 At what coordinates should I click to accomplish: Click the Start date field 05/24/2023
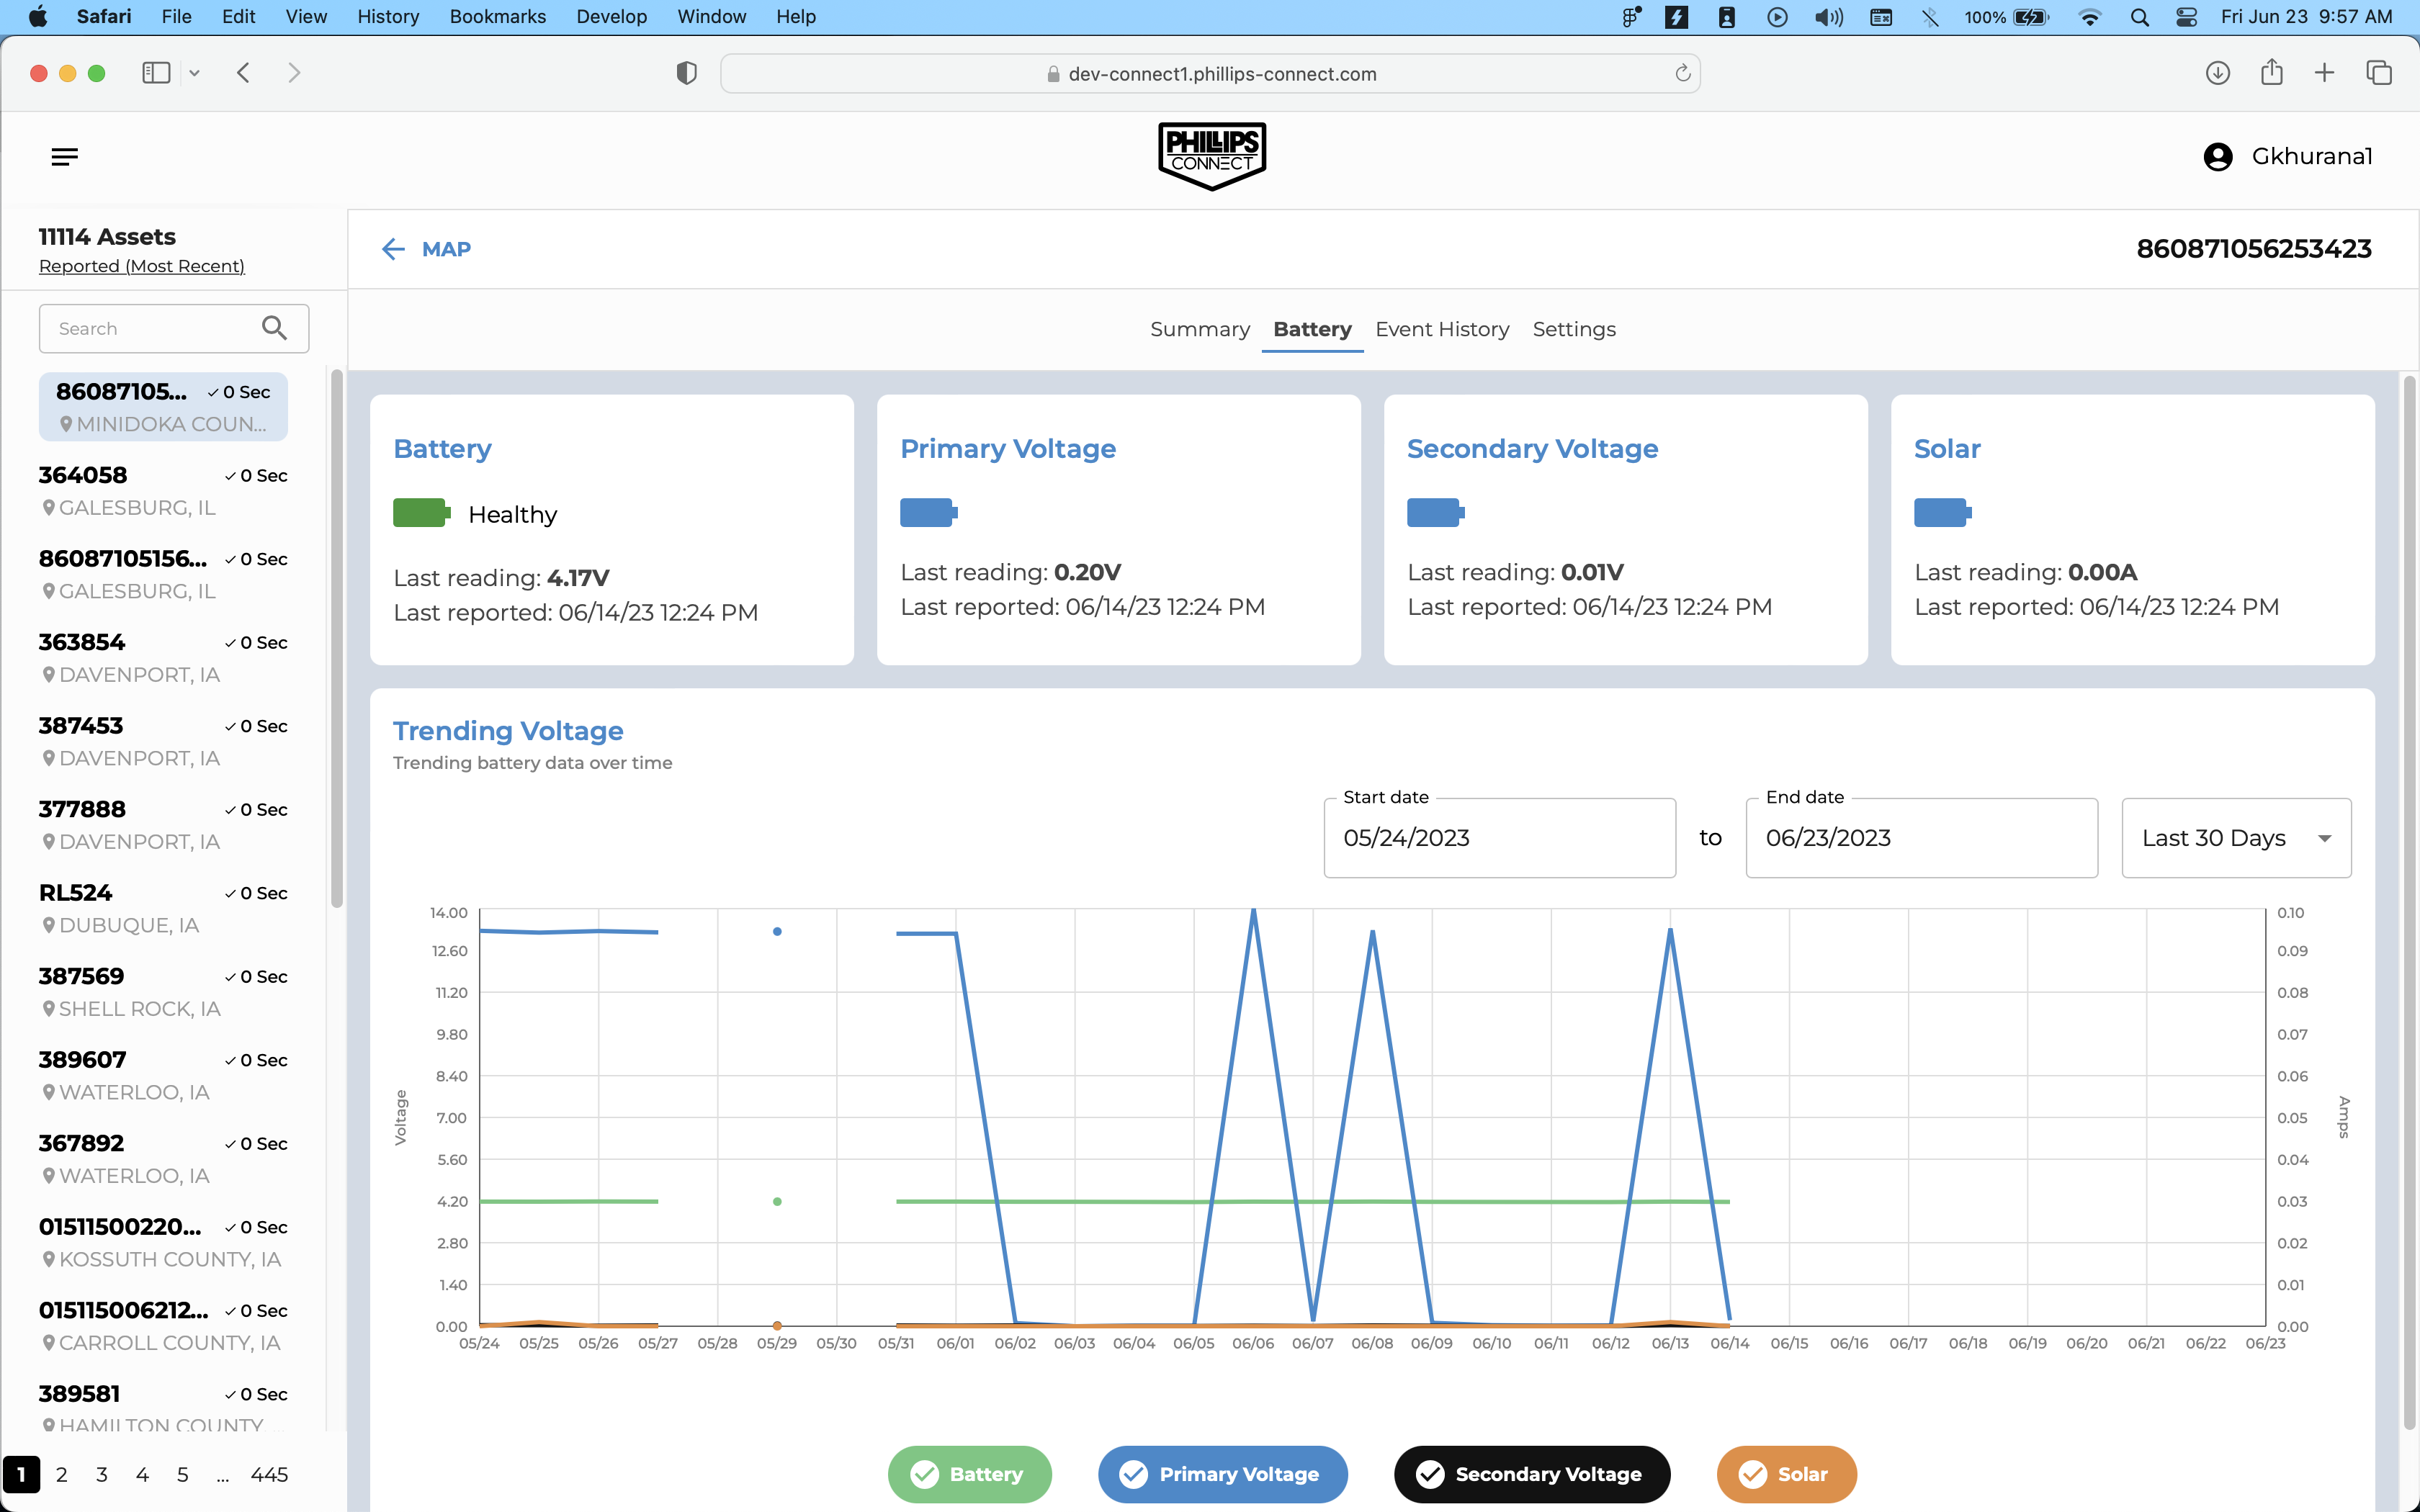point(1499,838)
